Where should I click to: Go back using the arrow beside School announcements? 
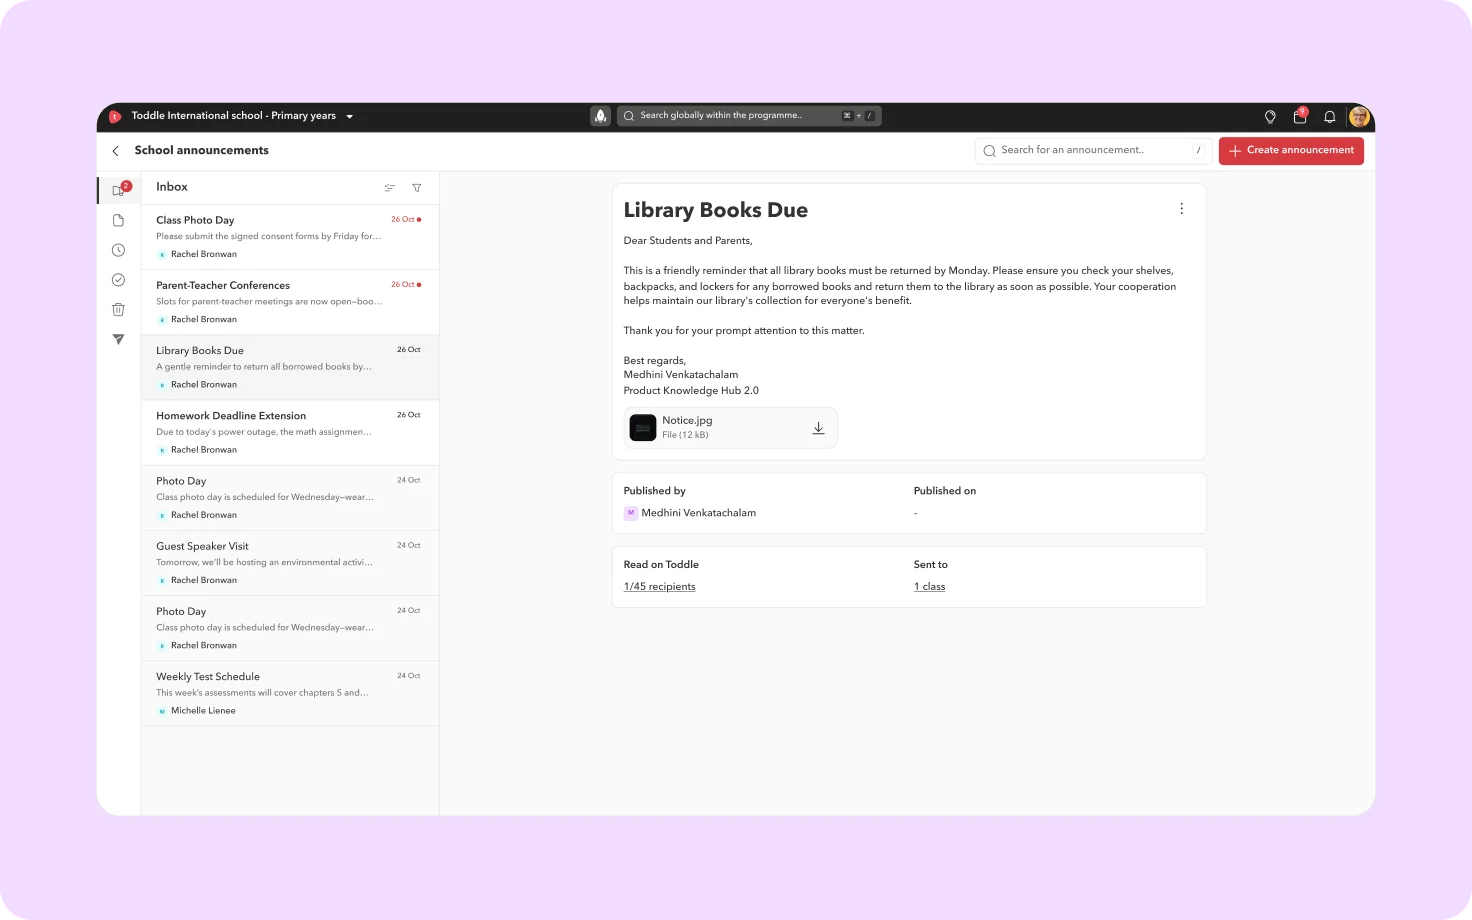(116, 151)
